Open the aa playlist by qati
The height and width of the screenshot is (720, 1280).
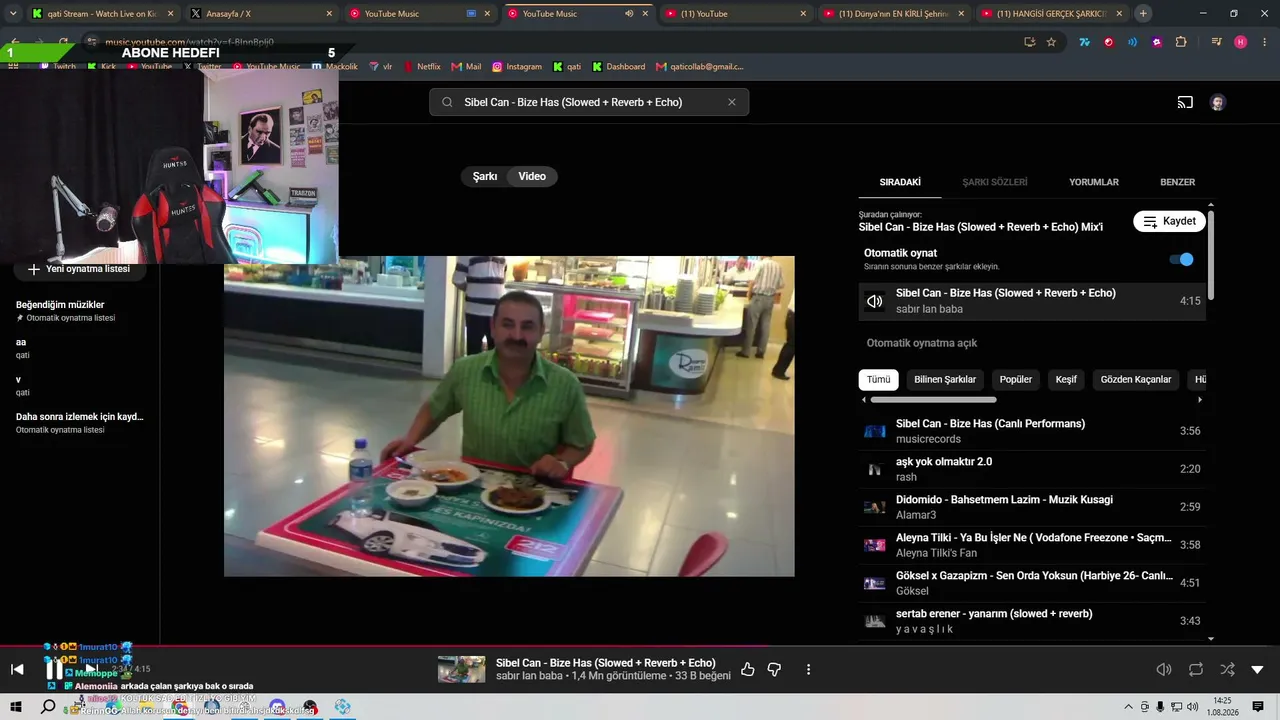click(x=80, y=348)
